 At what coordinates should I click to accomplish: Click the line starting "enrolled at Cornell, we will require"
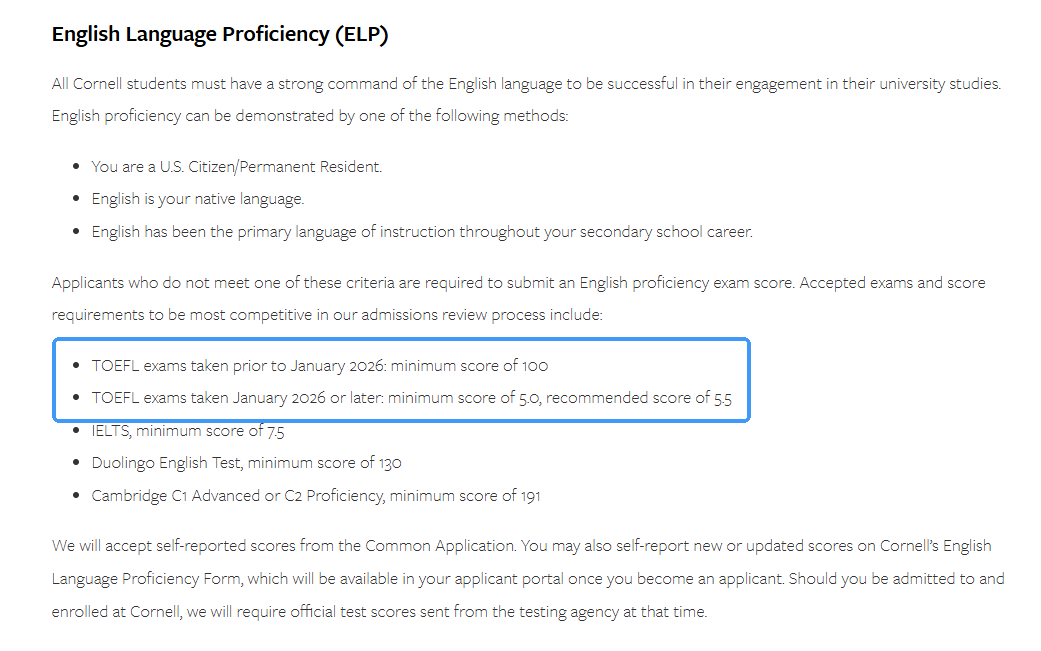[379, 611]
